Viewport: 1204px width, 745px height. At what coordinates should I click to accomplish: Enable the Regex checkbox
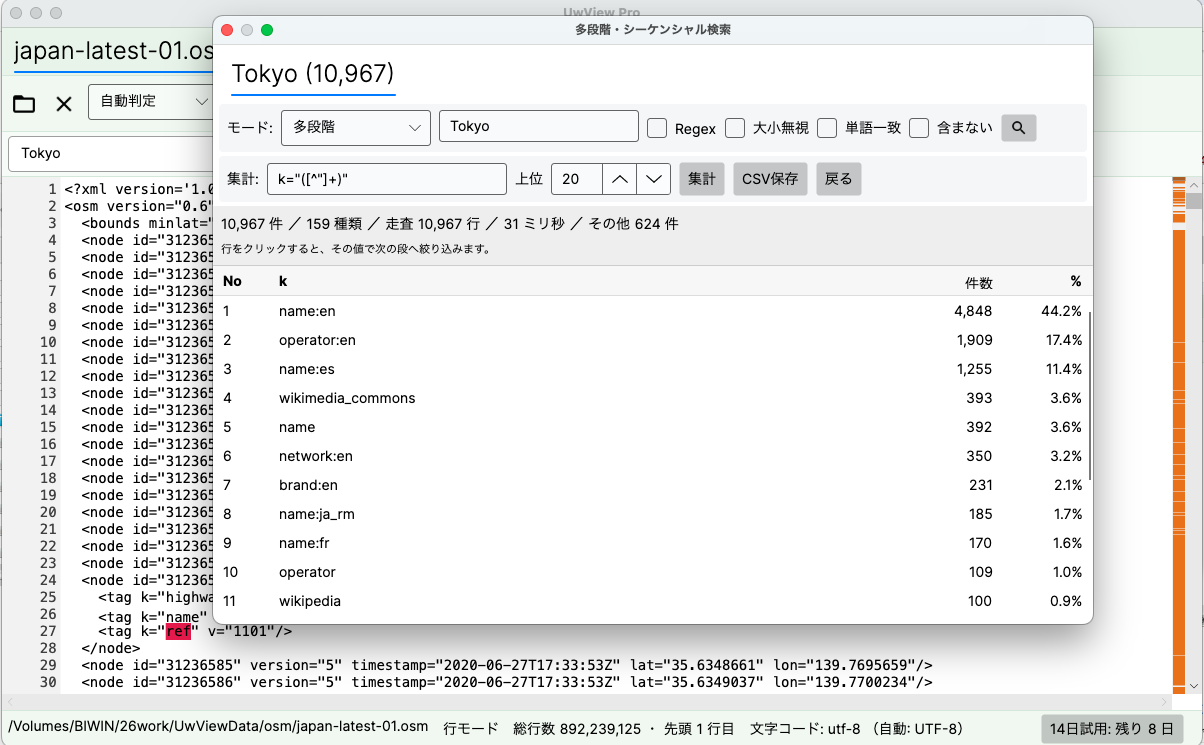coord(657,128)
